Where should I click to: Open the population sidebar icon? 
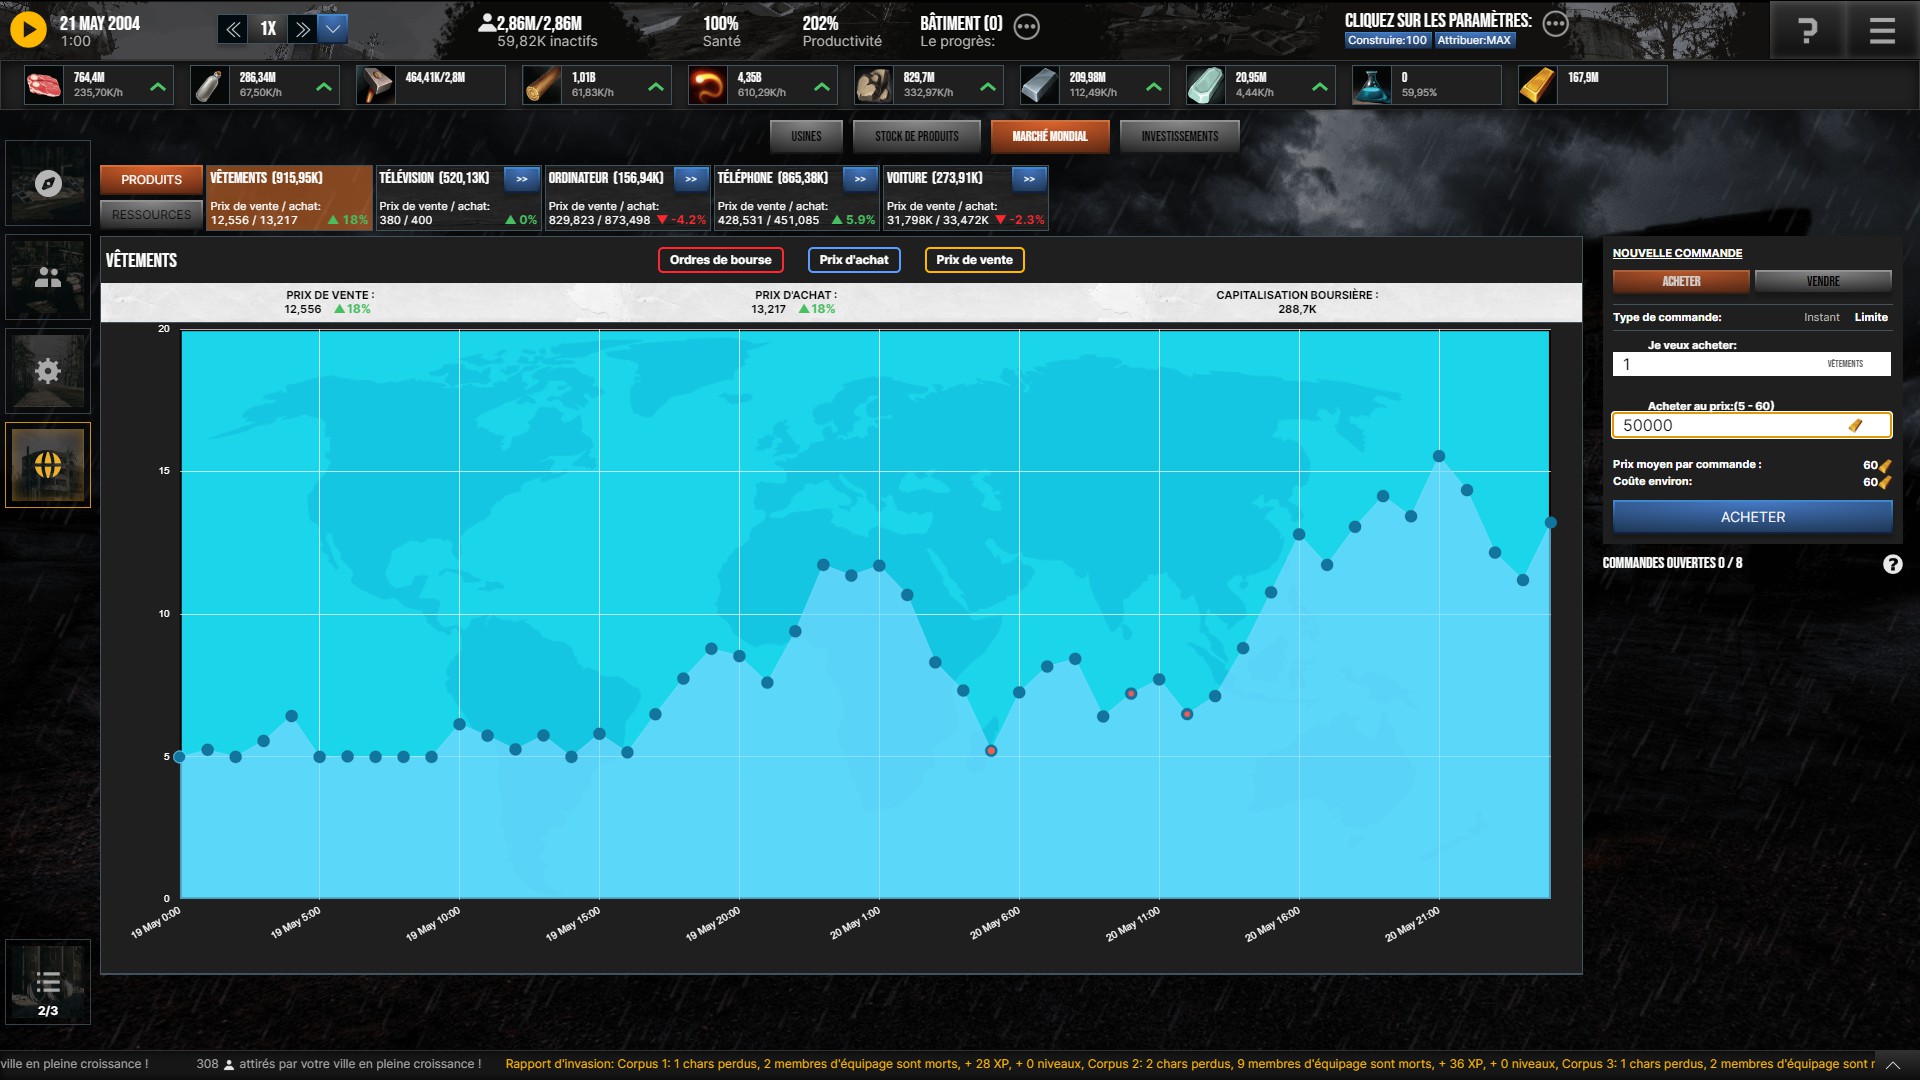pyautogui.click(x=48, y=278)
